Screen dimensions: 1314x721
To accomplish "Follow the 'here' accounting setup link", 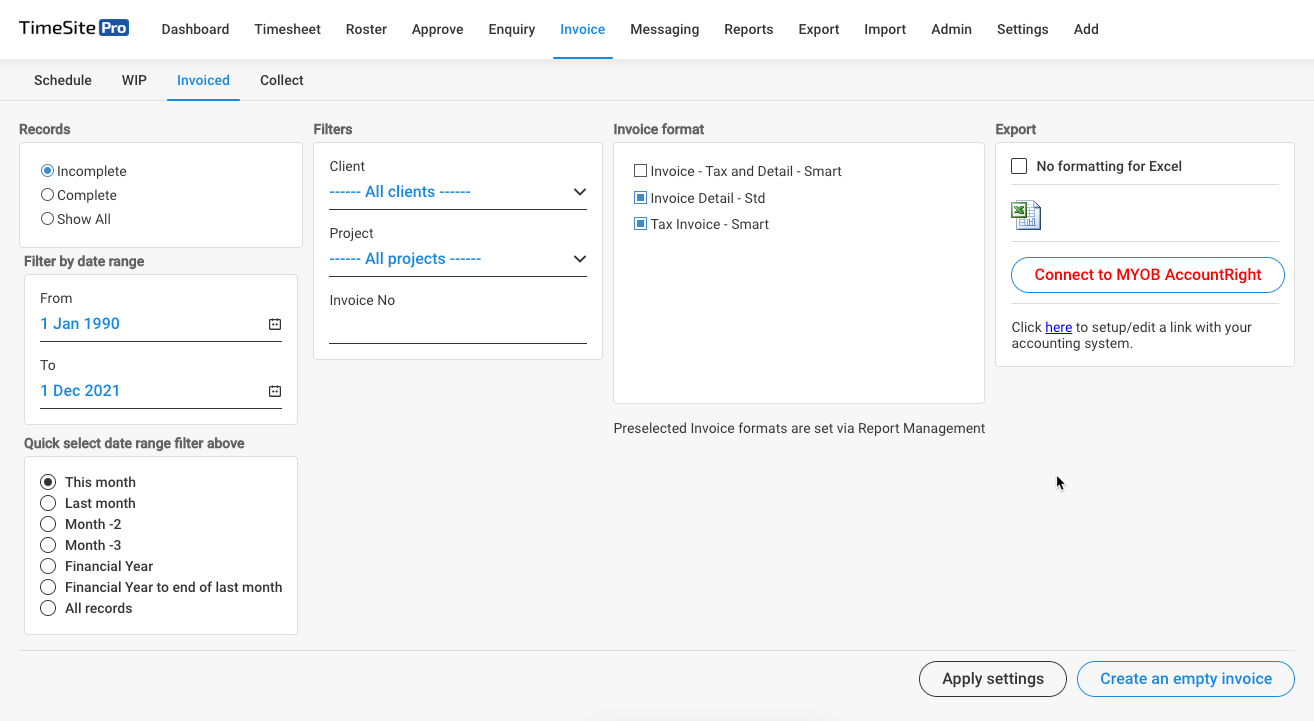I will coord(1059,327).
